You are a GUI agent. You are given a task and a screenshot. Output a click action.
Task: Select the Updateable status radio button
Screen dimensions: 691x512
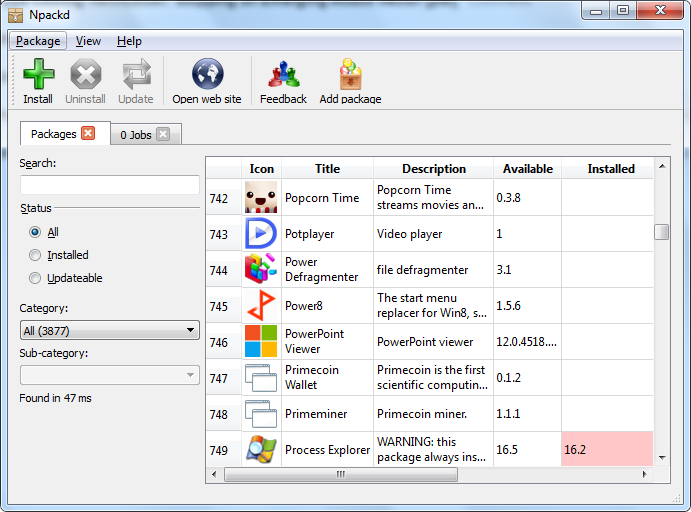35,278
